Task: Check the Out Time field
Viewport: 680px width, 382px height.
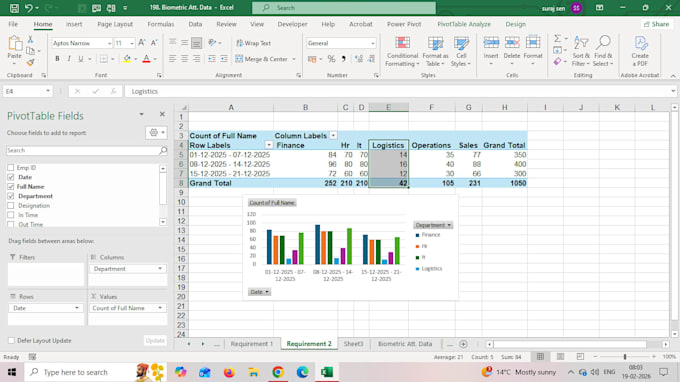Action: [11, 224]
